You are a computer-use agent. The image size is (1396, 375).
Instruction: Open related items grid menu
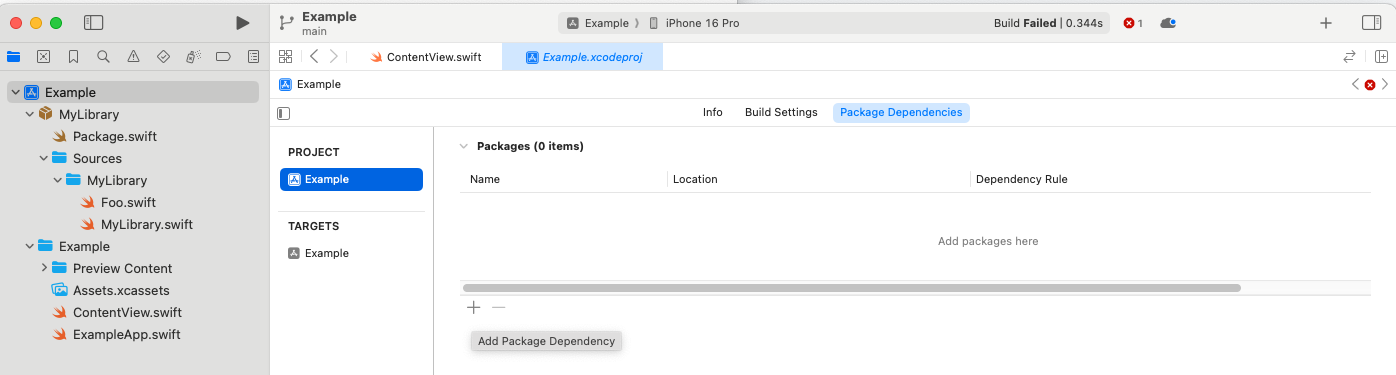click(x=285, y=57)
